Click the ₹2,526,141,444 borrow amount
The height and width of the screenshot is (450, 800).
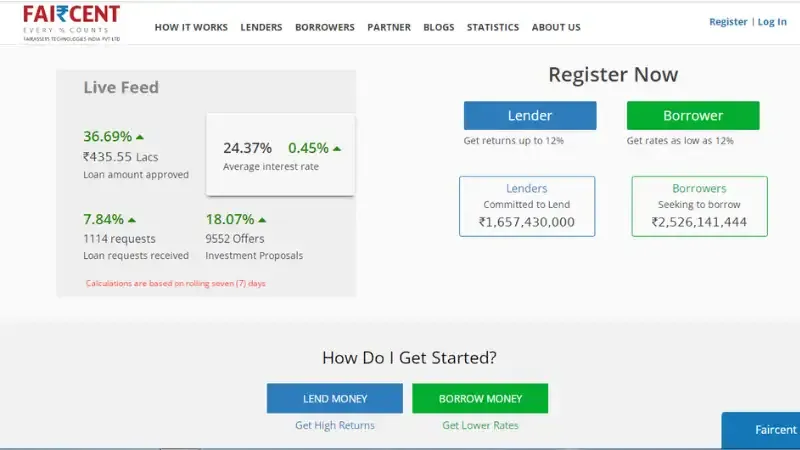[699, 222]
